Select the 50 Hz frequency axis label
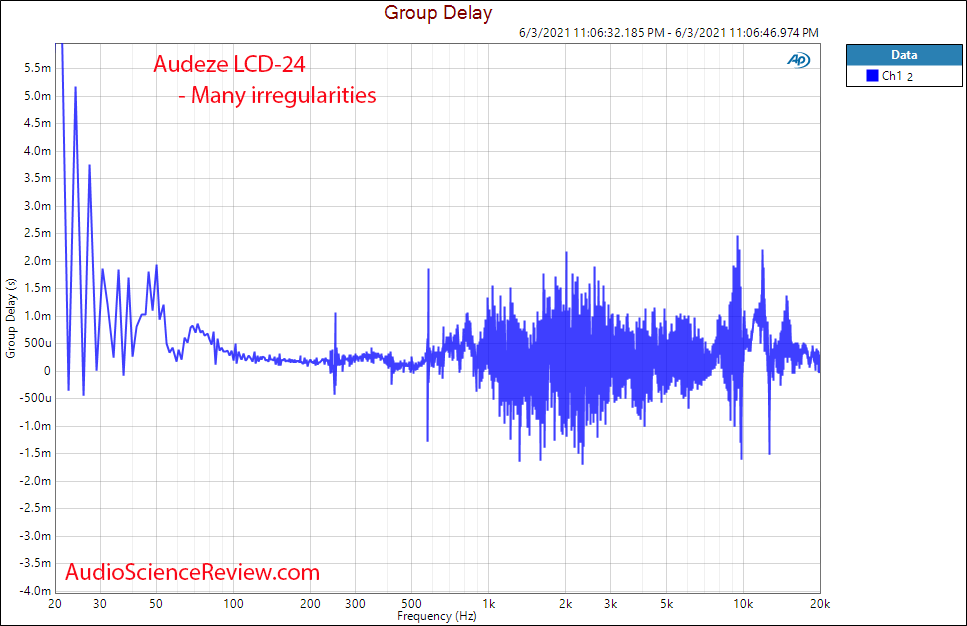Screen dimensions: 967x626 click(x=156, y=604)
